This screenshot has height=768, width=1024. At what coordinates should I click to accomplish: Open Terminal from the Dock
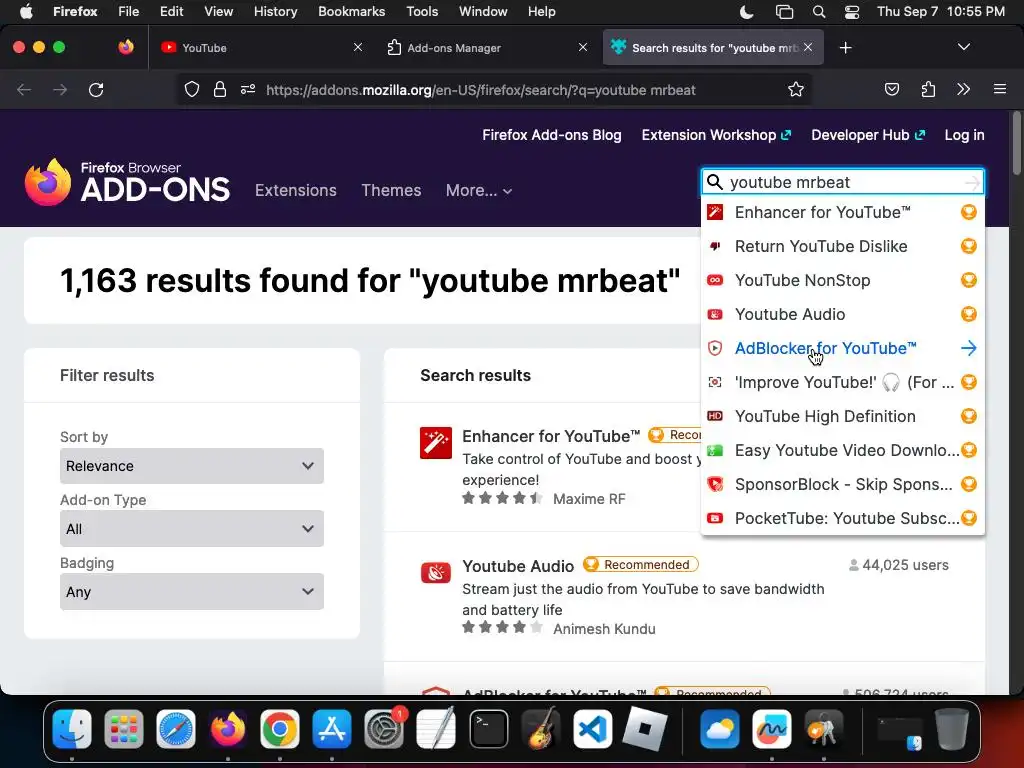click(488, 729)
